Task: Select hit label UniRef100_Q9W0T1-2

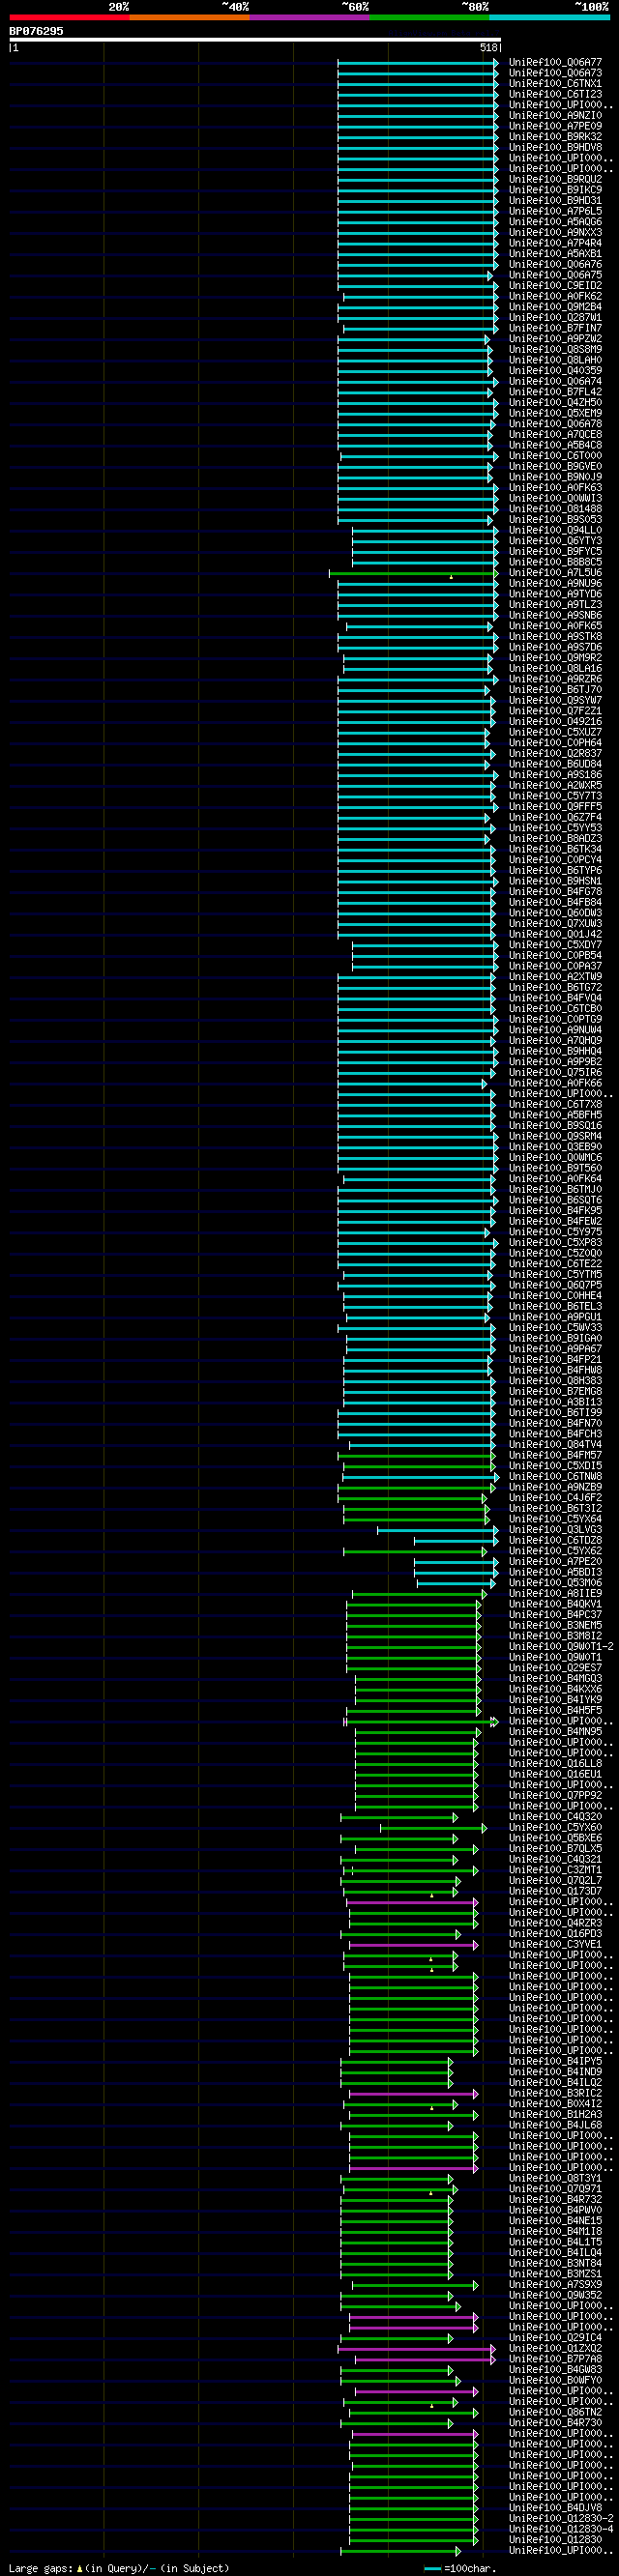Action: pos(561,1646)
